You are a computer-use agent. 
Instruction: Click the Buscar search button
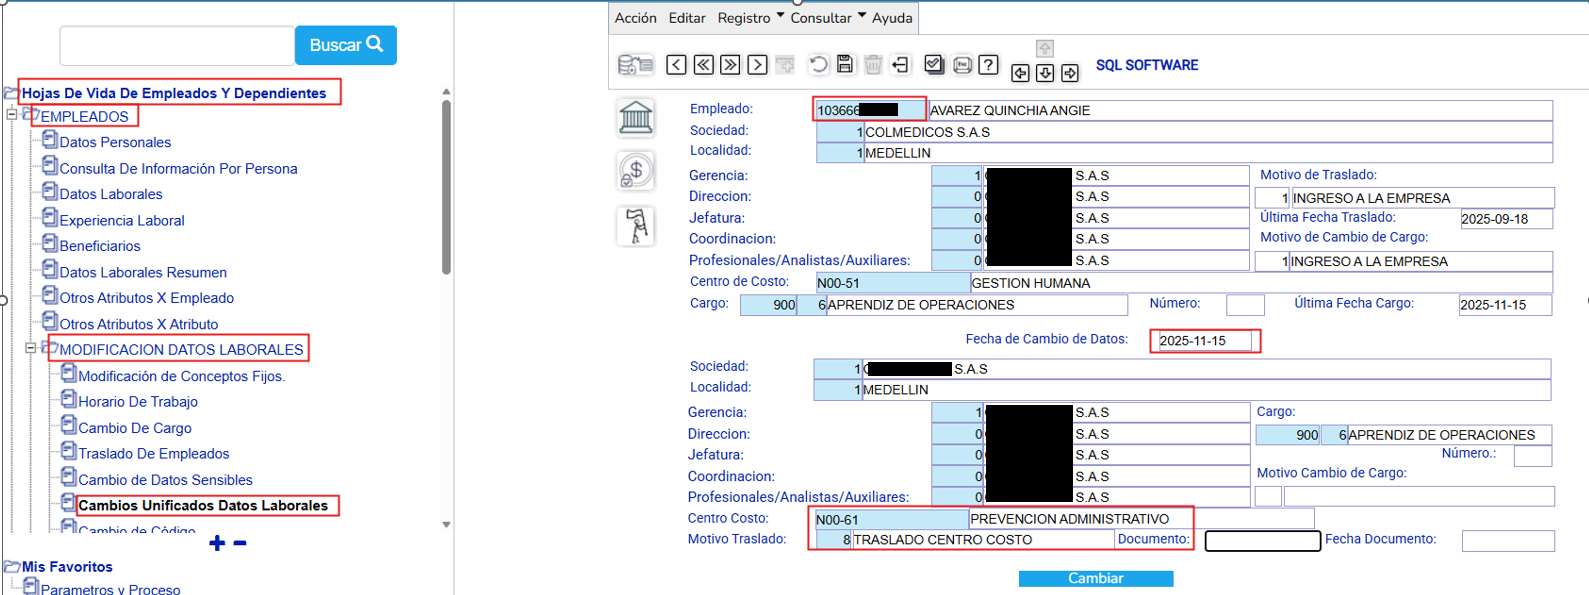[x=346, y=45]
